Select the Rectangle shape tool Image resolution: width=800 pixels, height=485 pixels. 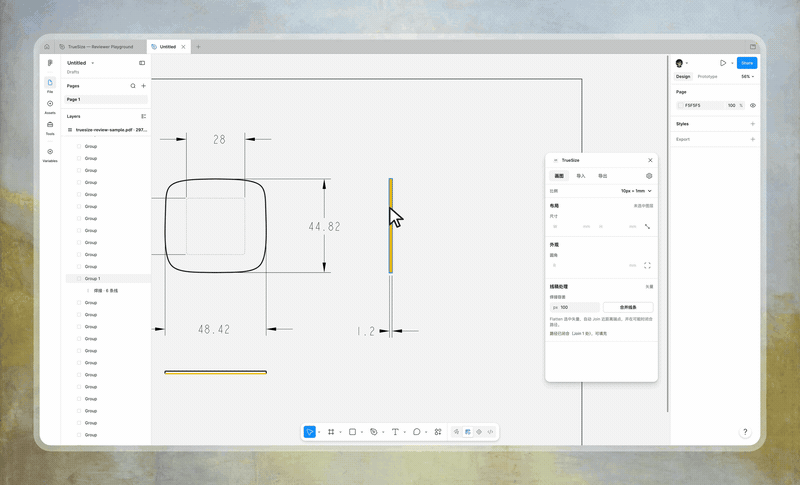(352, 432)
